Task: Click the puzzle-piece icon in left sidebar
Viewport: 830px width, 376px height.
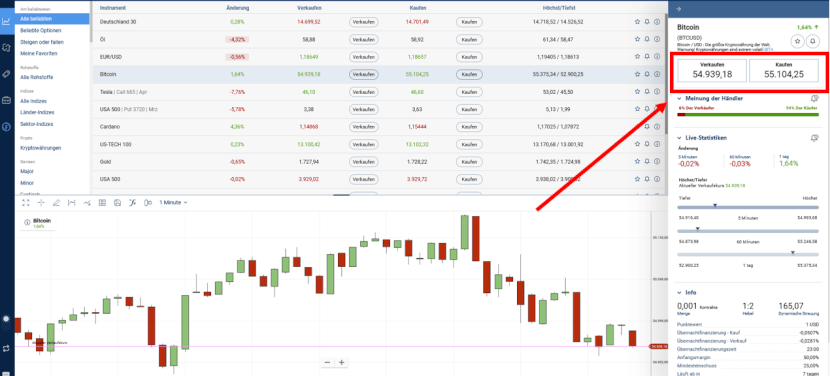Action: pos(6,47)
